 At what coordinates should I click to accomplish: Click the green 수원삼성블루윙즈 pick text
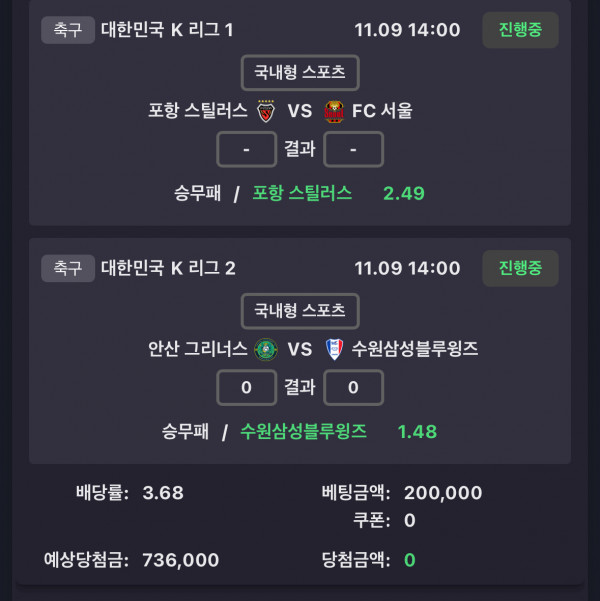coord(303,431)
